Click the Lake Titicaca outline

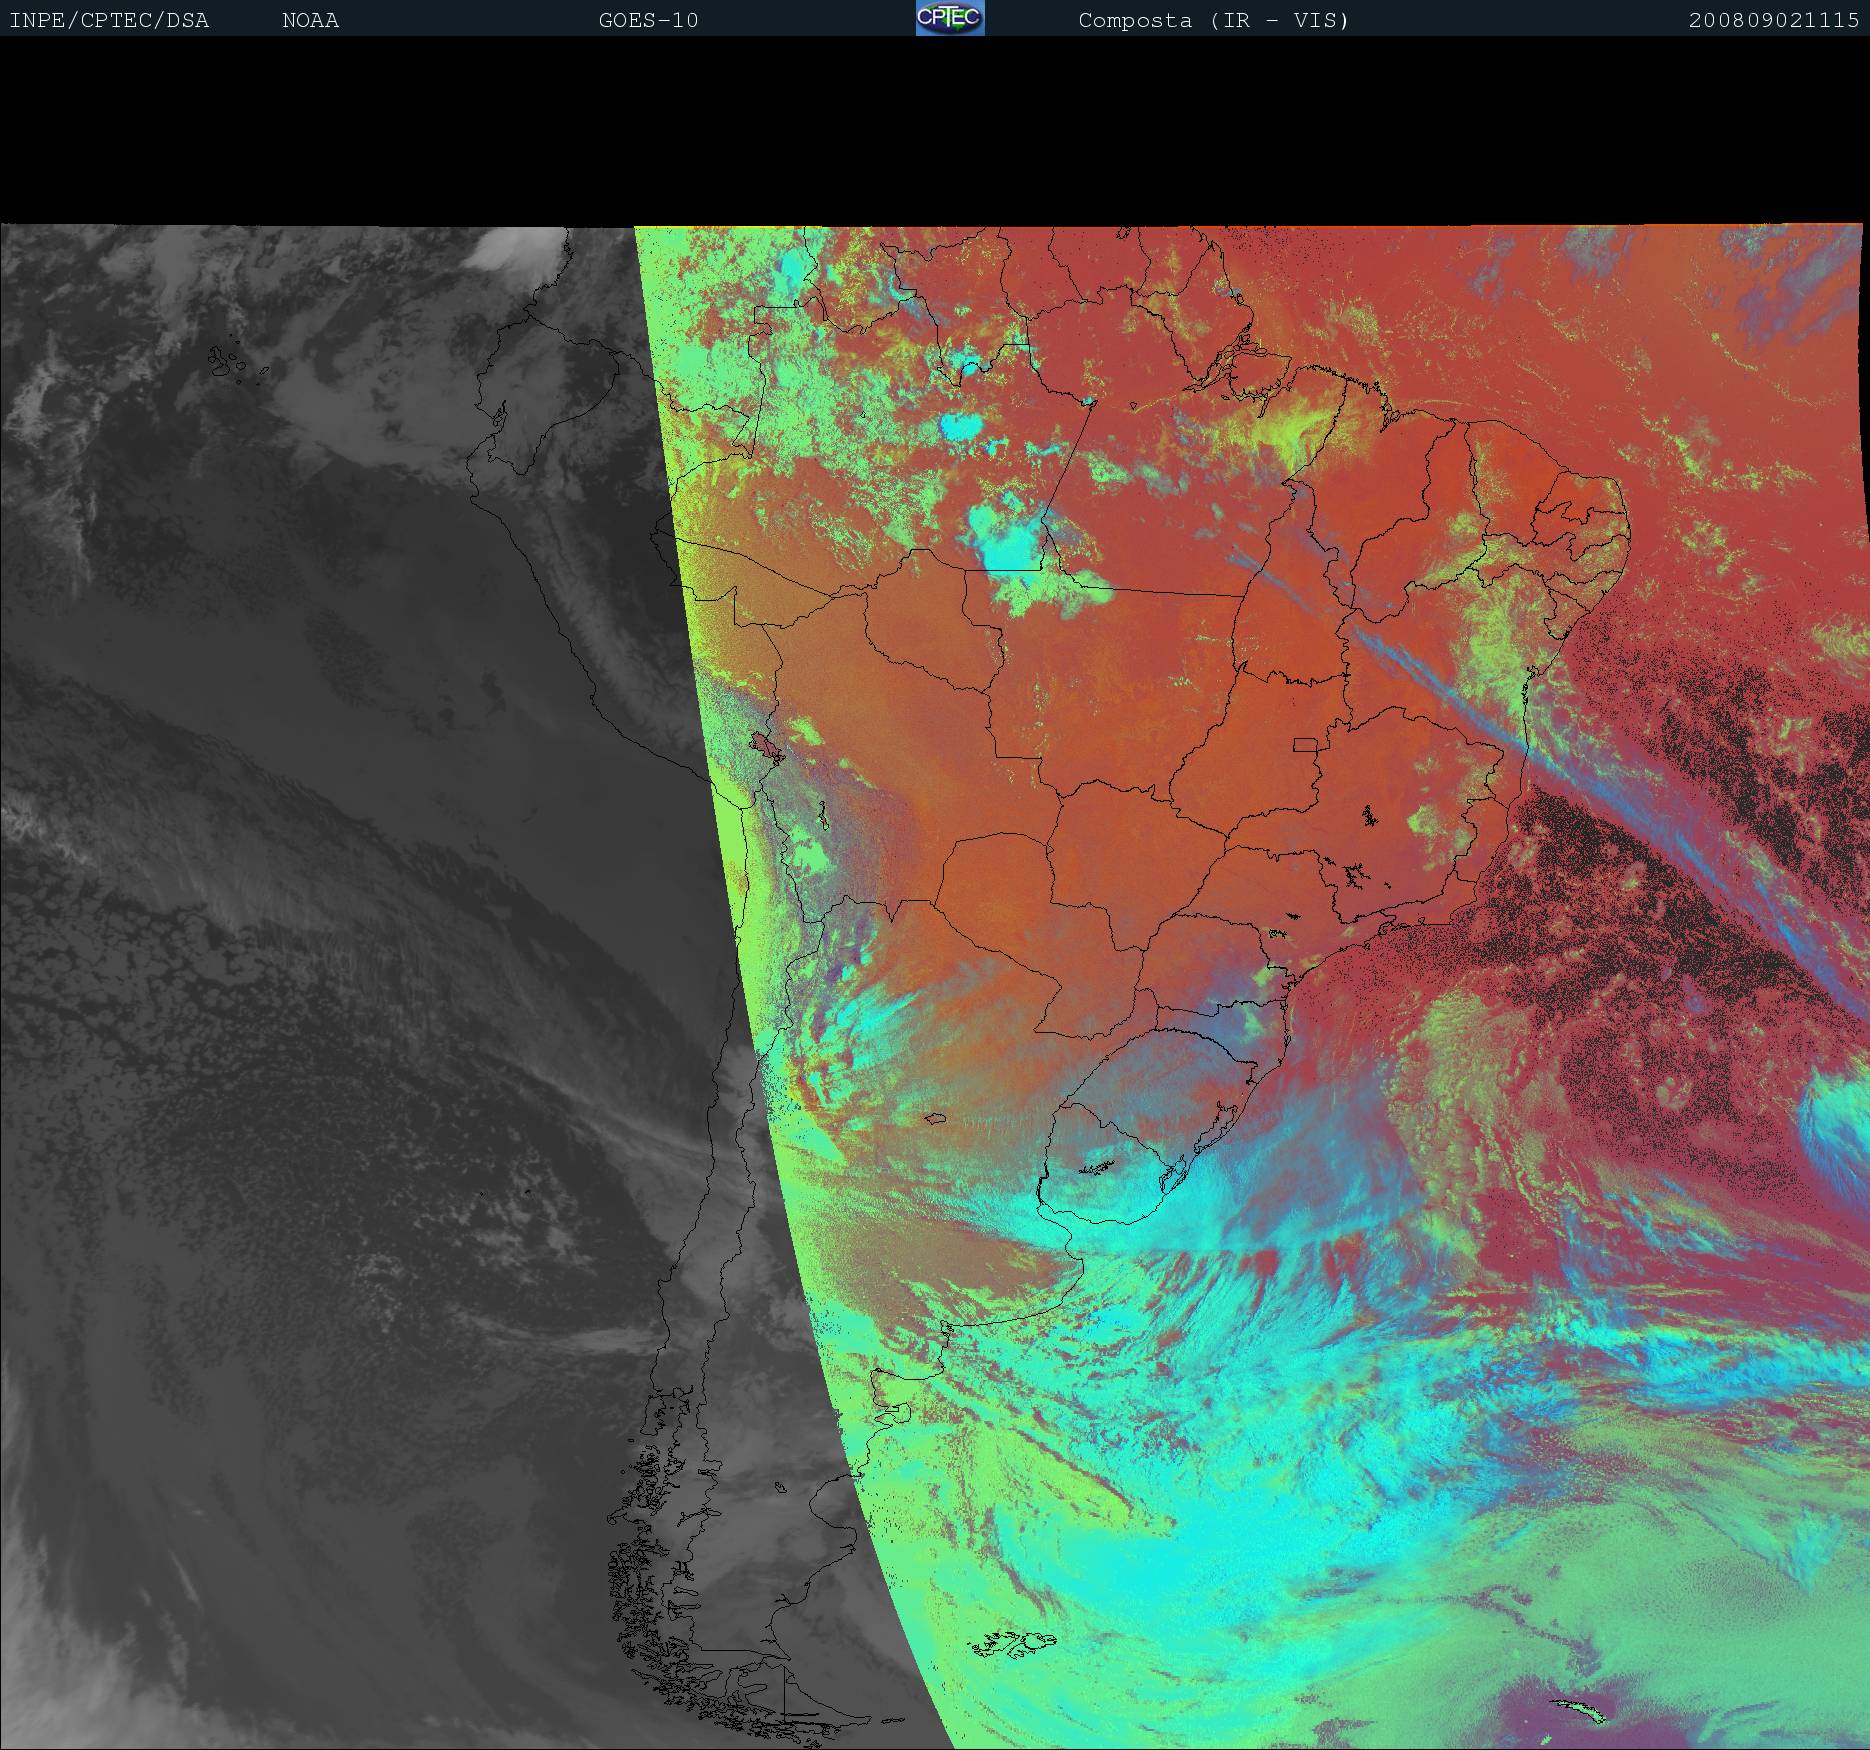pos(767,745)
